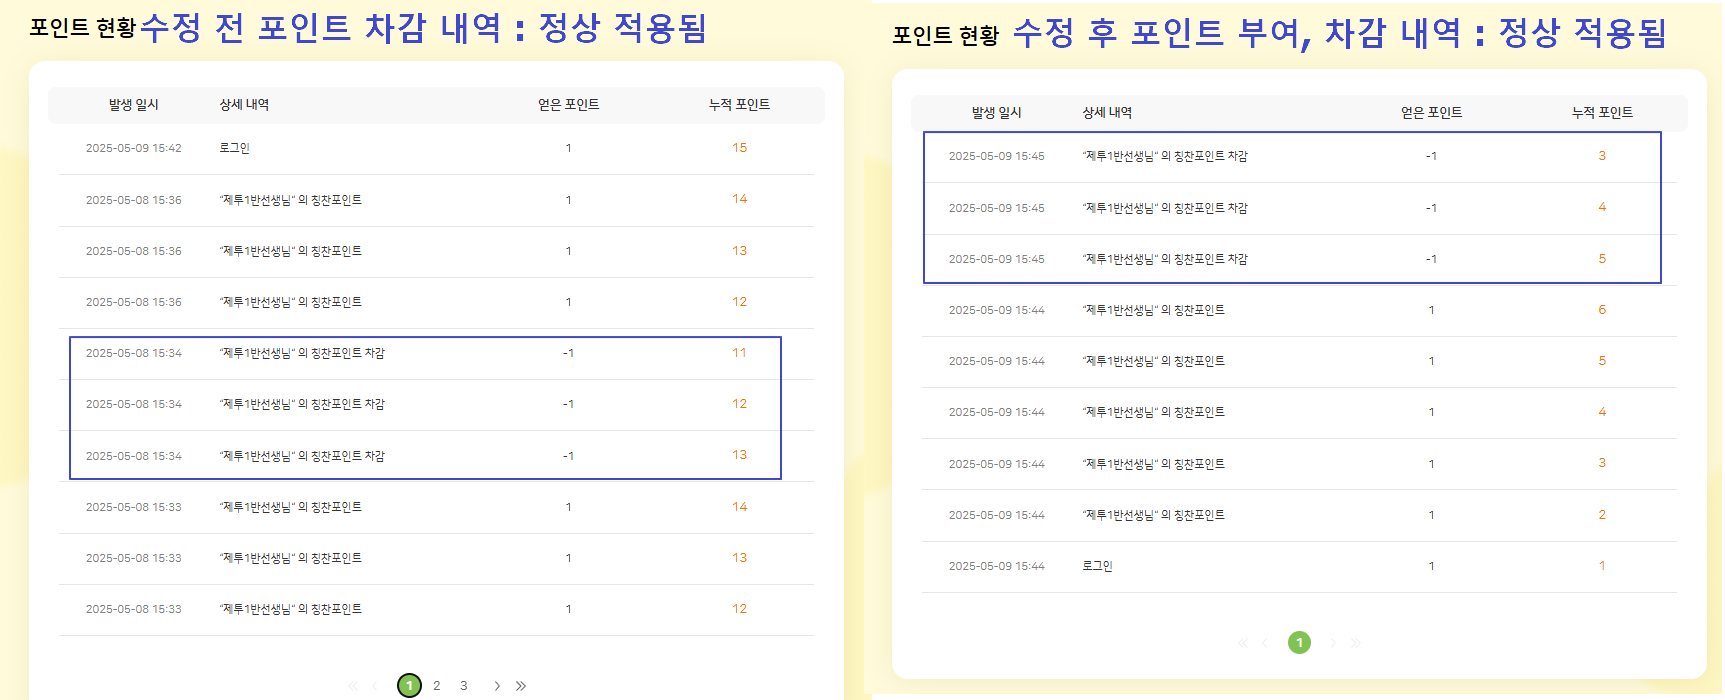1725x700 pixels.
Task: Select the 로그인 row dated 2025-05-09 15:44
Action: [x=1097, y=566]
